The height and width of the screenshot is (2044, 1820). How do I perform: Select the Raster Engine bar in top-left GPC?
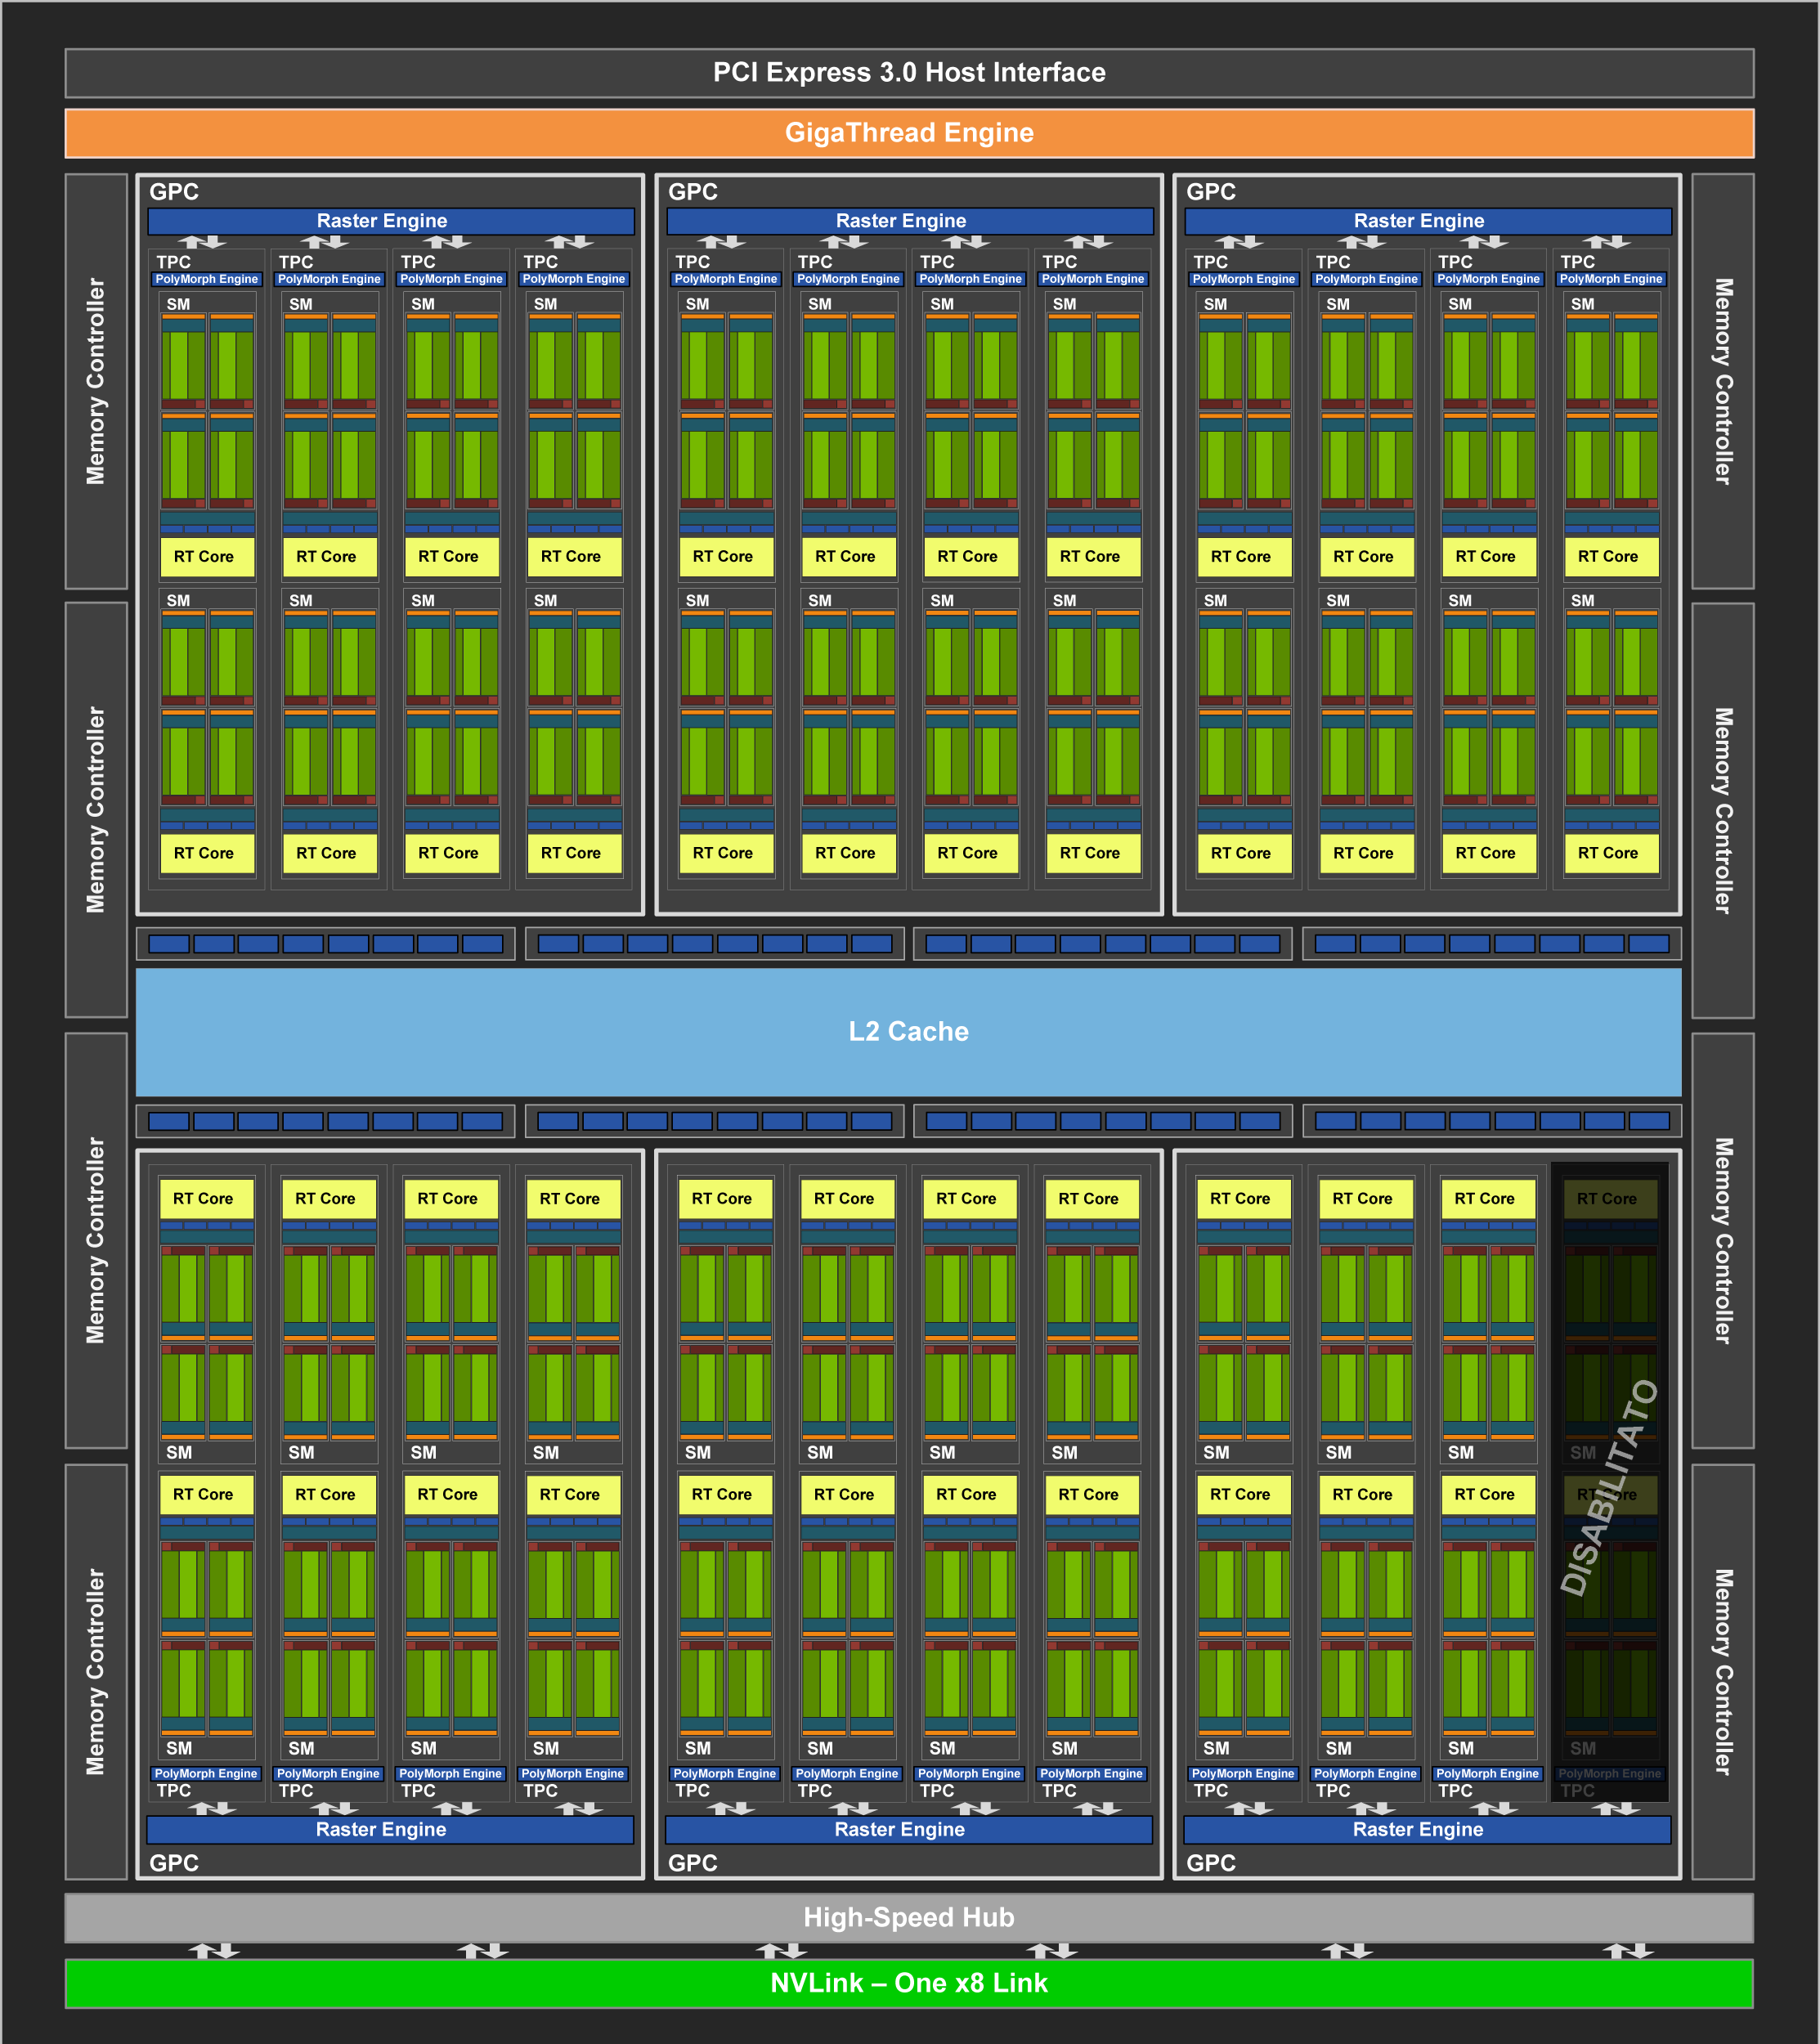click(391, 221)
